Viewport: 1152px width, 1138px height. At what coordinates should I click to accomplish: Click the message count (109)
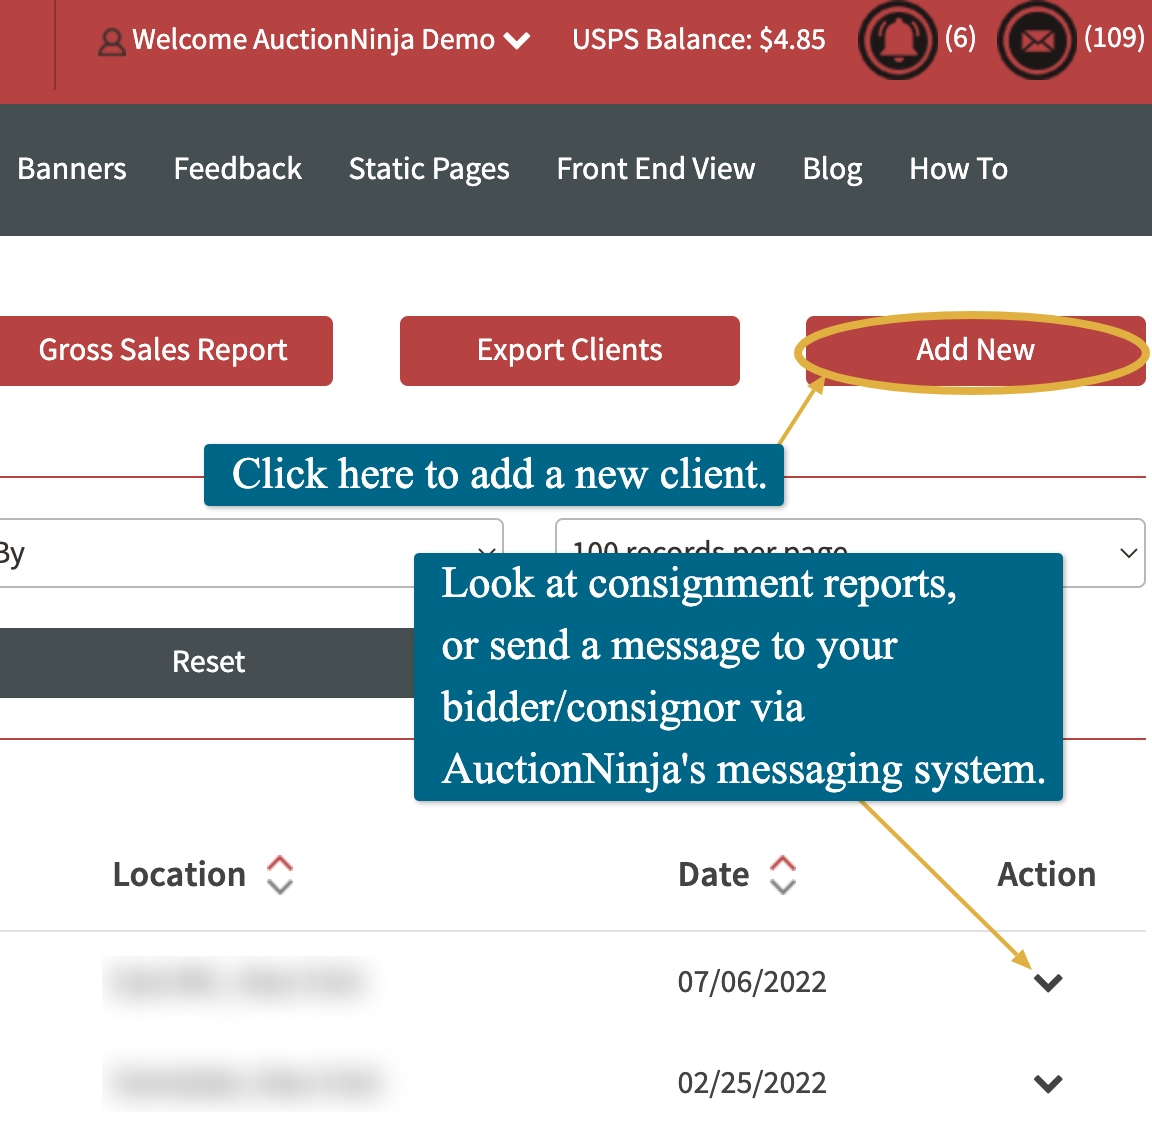(1115, 37)
